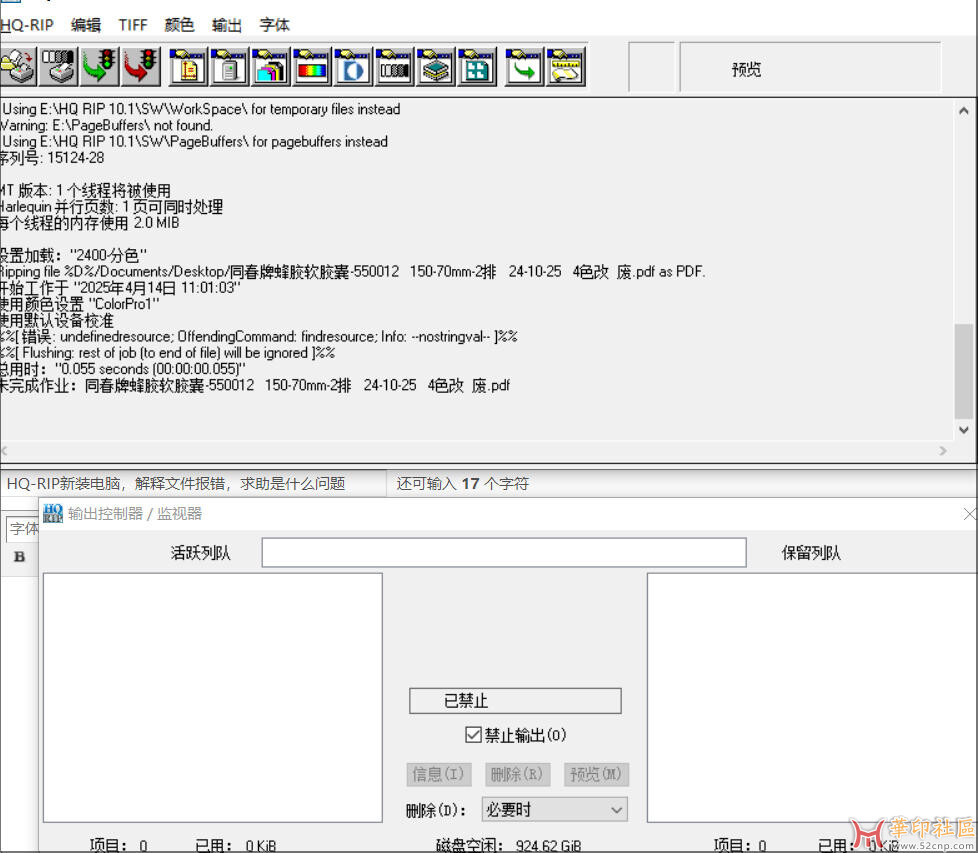Stop inputs with red arrow traffic light
This screenshot has height=853, width=978.
coord(142,65)
